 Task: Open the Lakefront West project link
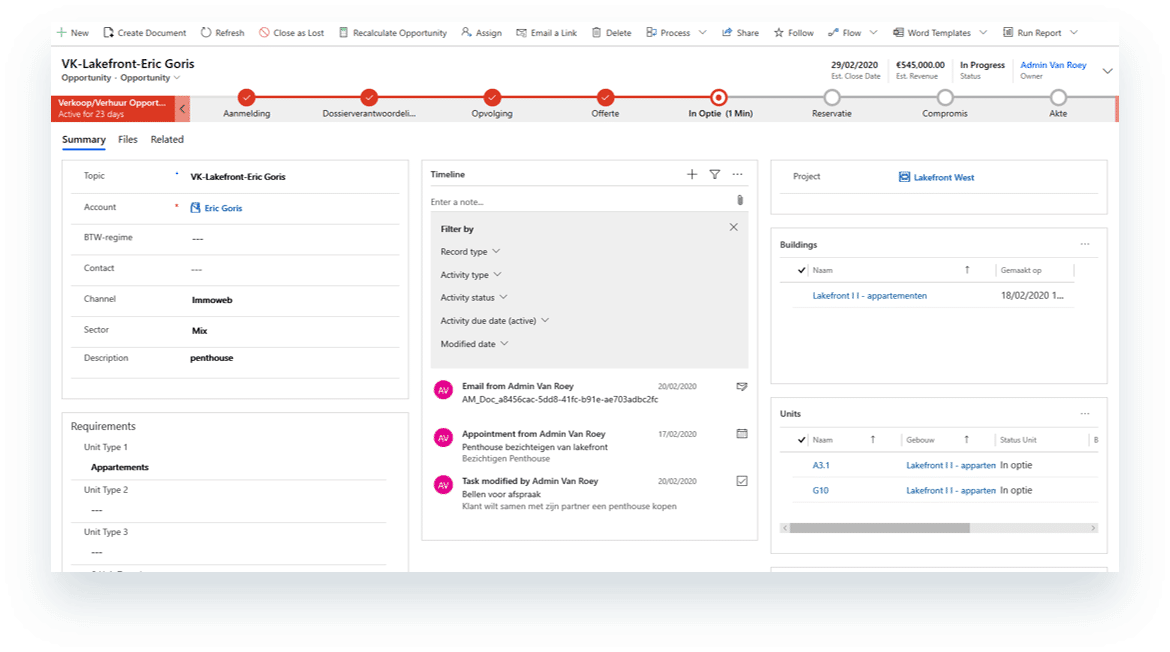[944, 178]
